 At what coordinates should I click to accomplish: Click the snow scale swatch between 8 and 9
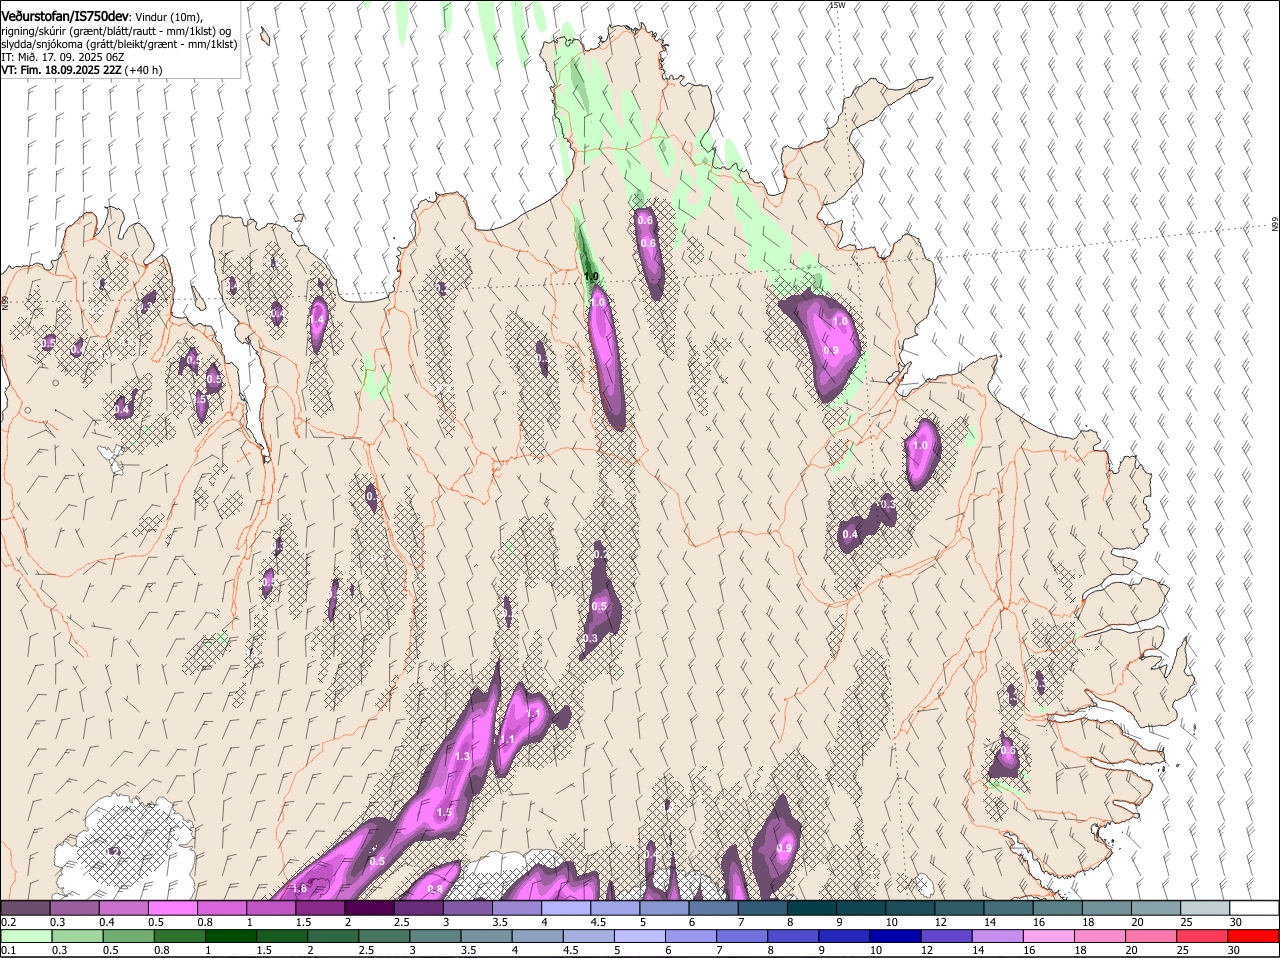pos(813,907)
